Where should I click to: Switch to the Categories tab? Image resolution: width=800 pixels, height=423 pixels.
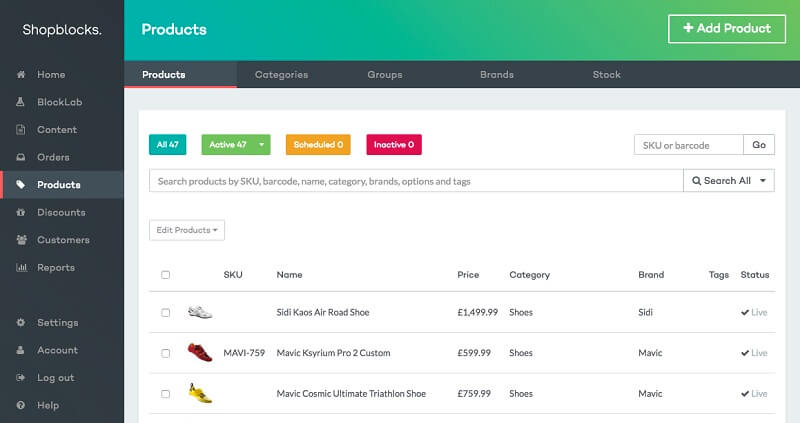[281, 74]
